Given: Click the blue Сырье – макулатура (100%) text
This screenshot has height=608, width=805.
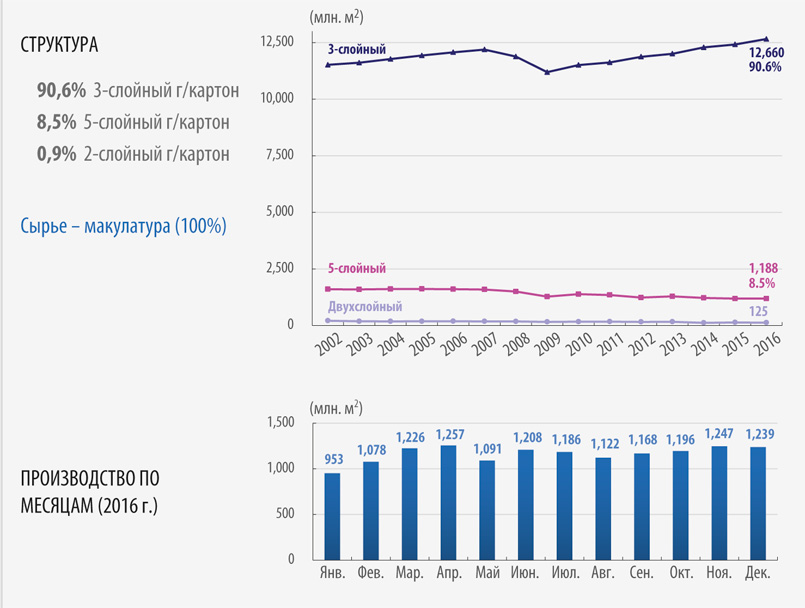Looking at the screenshot, I should (x=123, y=226).
